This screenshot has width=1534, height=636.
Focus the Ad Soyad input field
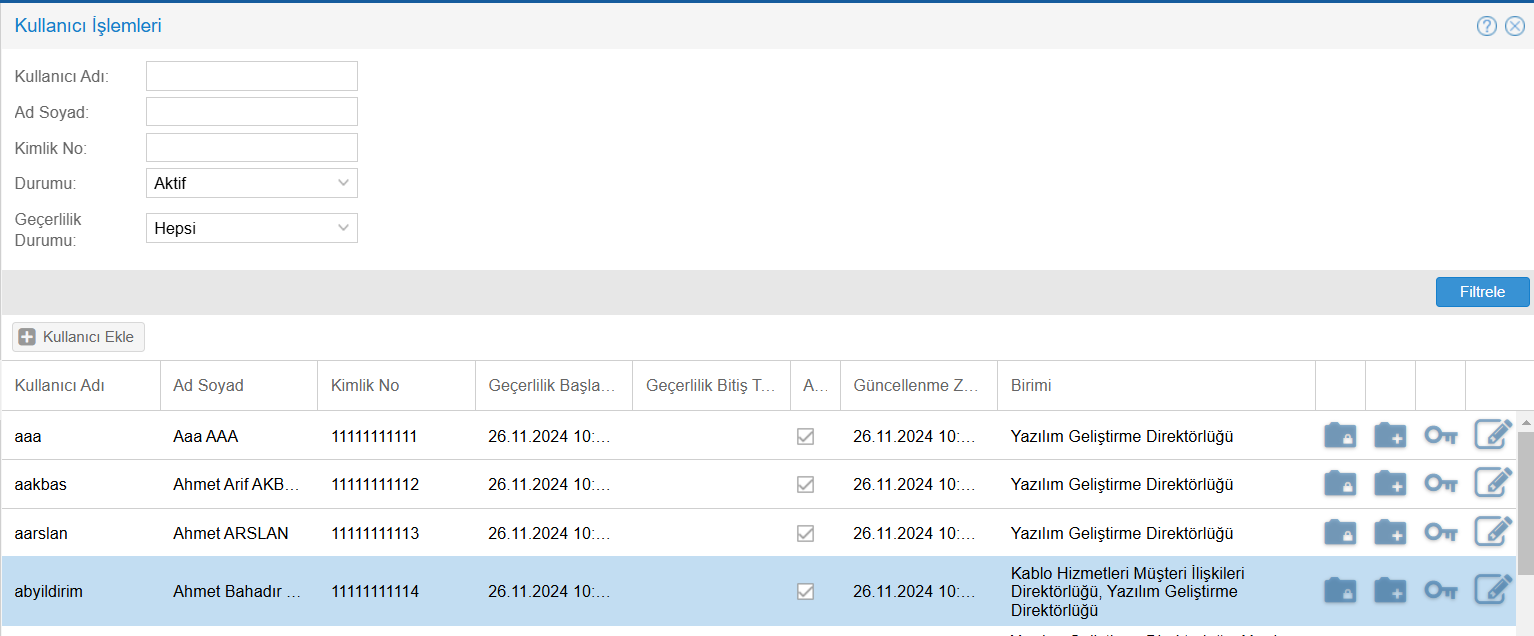pos(252,112)
